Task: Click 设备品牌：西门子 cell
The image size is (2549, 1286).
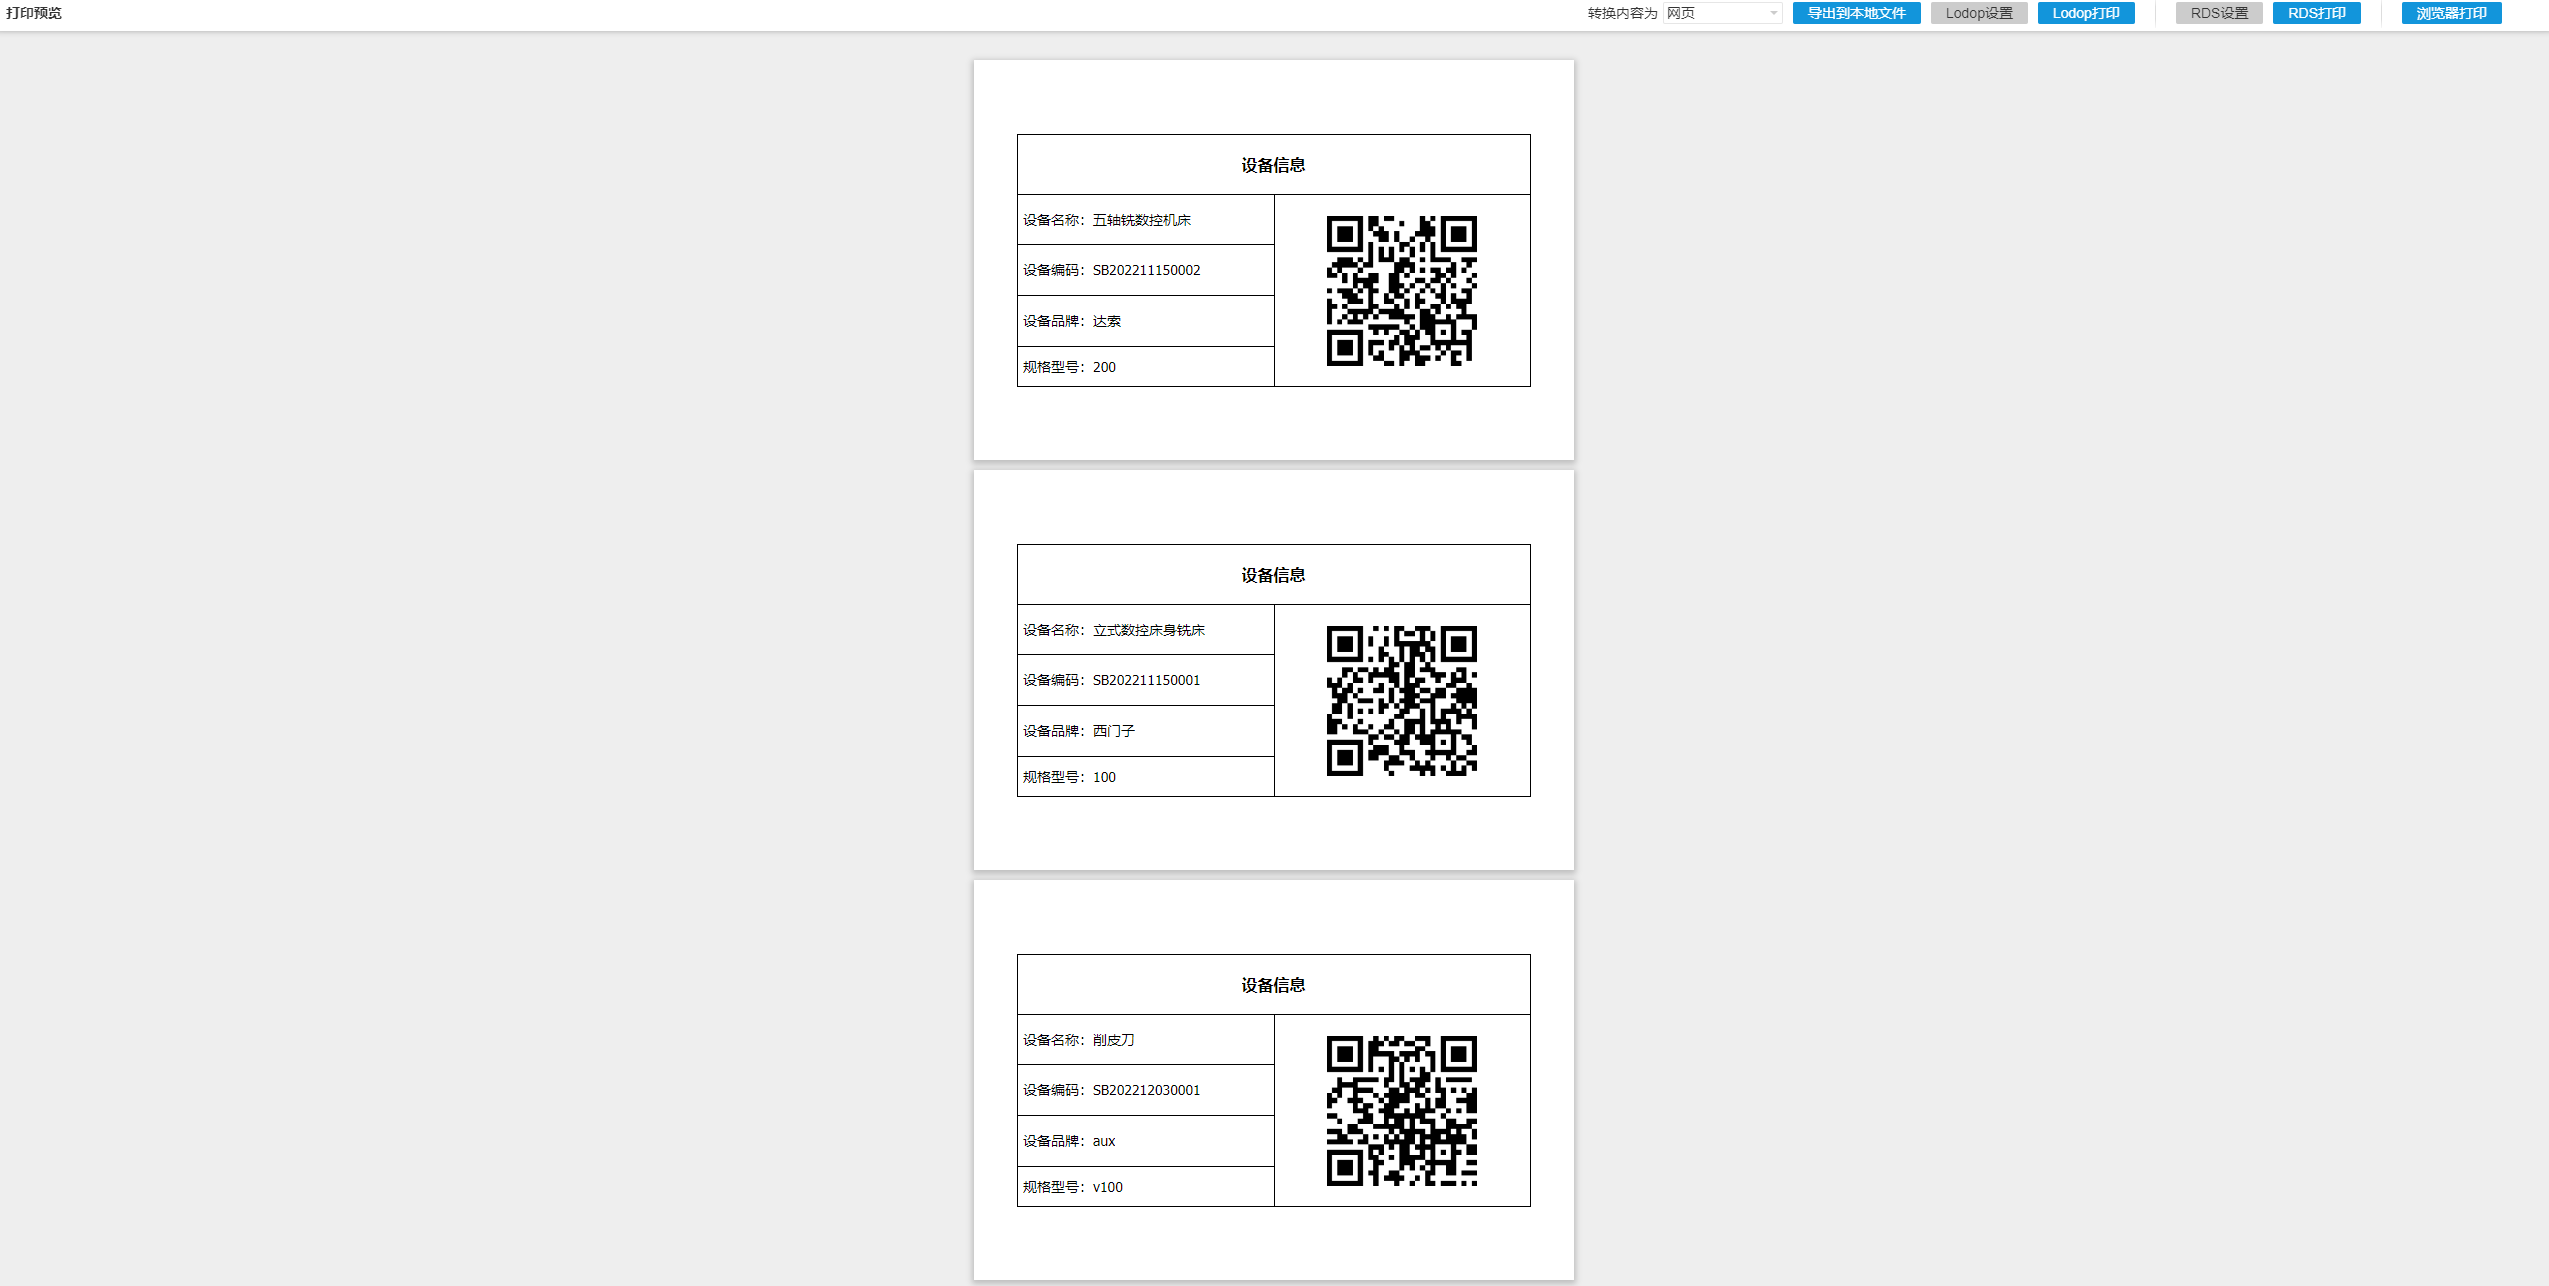Action: pyautogui.click(x=1146, y=731)
